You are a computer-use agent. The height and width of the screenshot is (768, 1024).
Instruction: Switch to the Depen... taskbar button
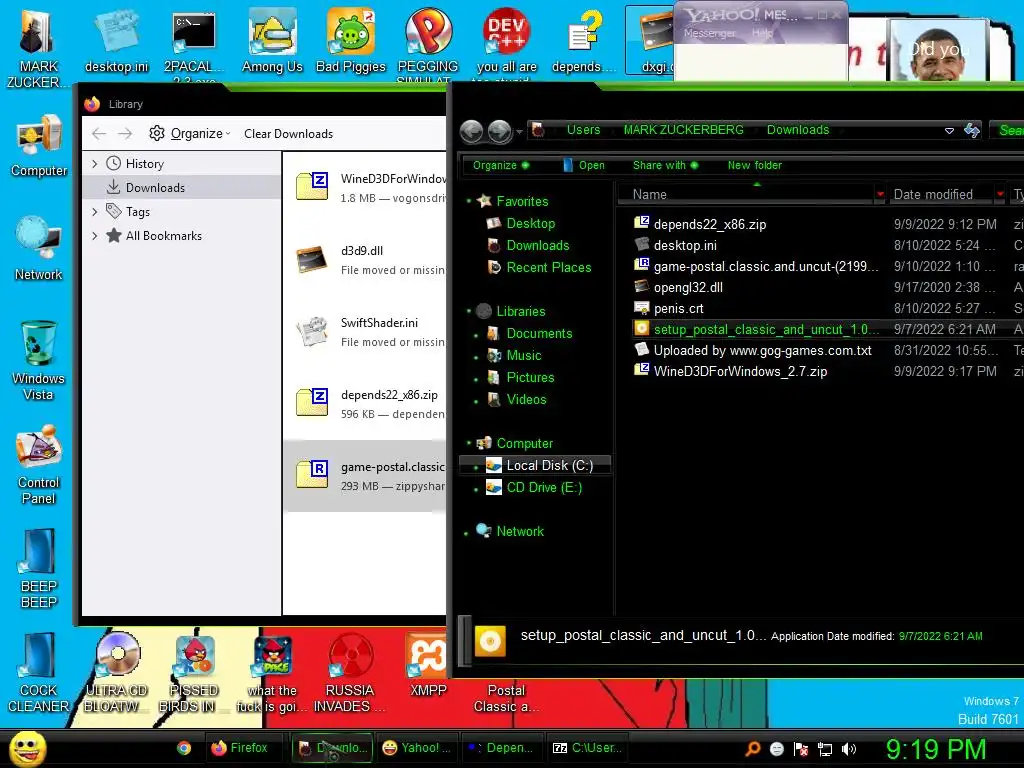pyautogui.click(x=502, y=748)
